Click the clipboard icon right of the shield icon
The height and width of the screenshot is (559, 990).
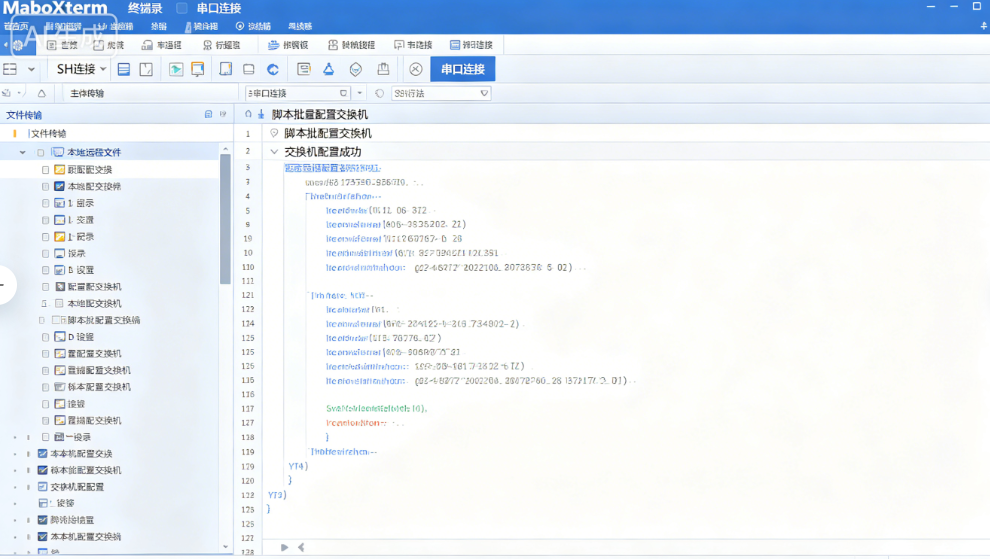(383, 69)
